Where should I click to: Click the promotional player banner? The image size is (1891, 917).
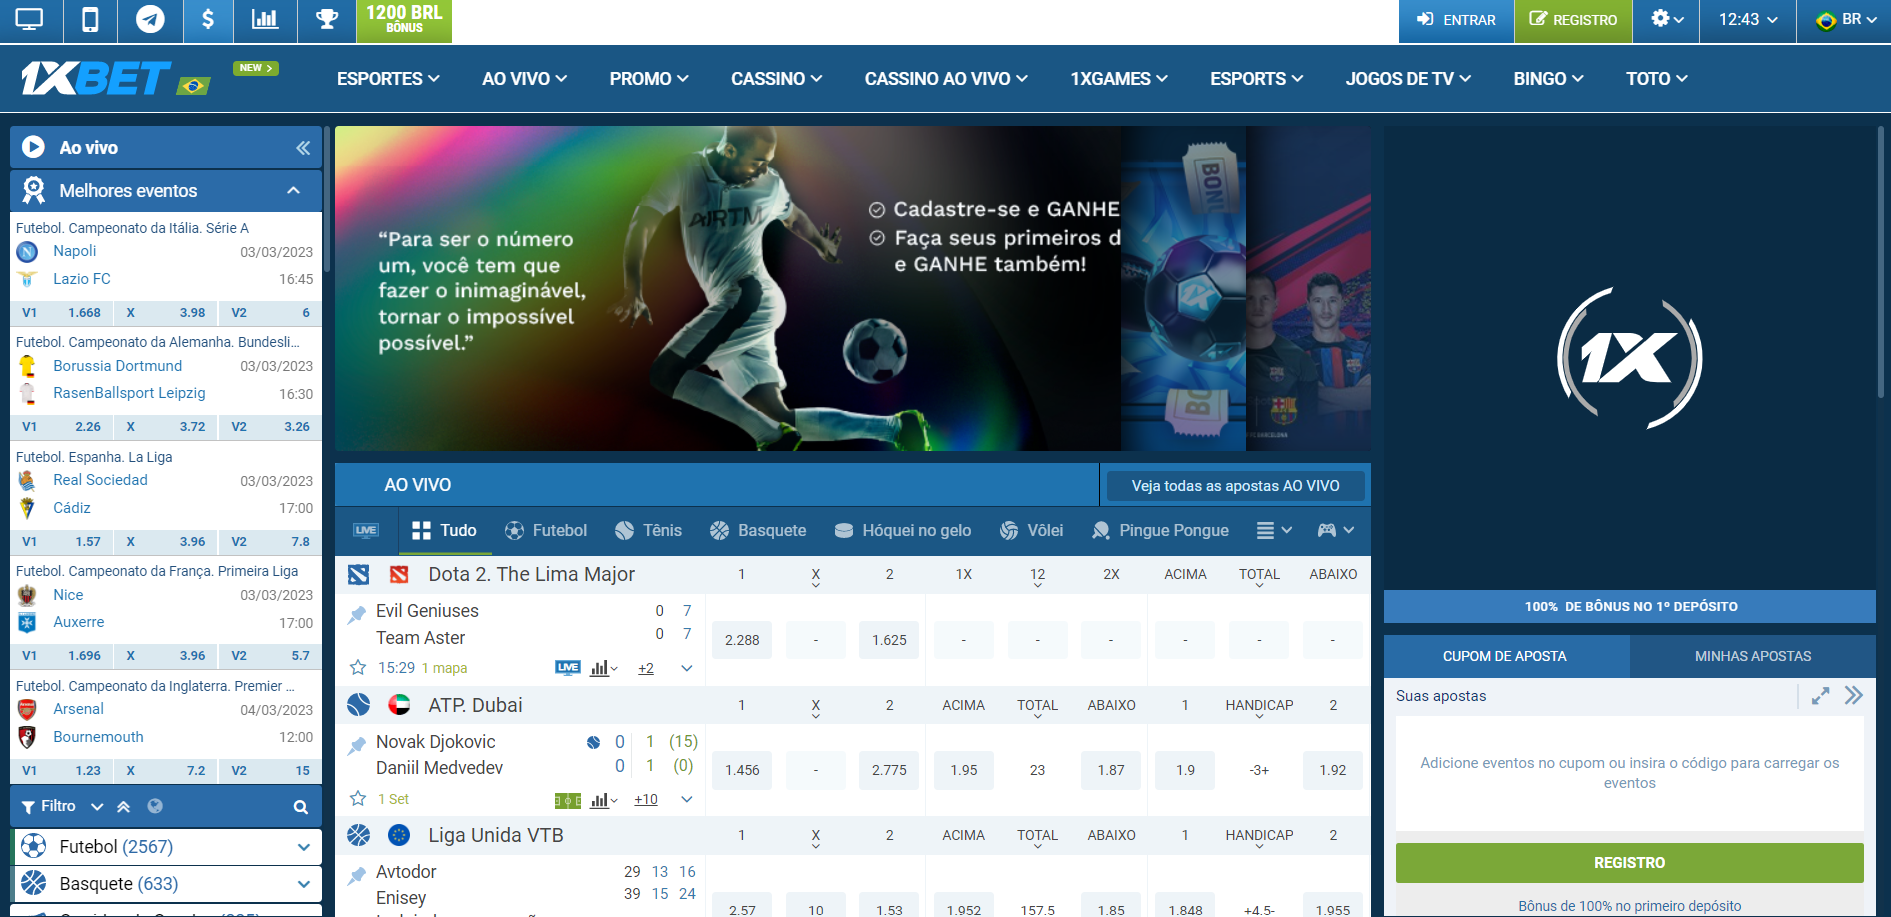[x=727, y=288]
